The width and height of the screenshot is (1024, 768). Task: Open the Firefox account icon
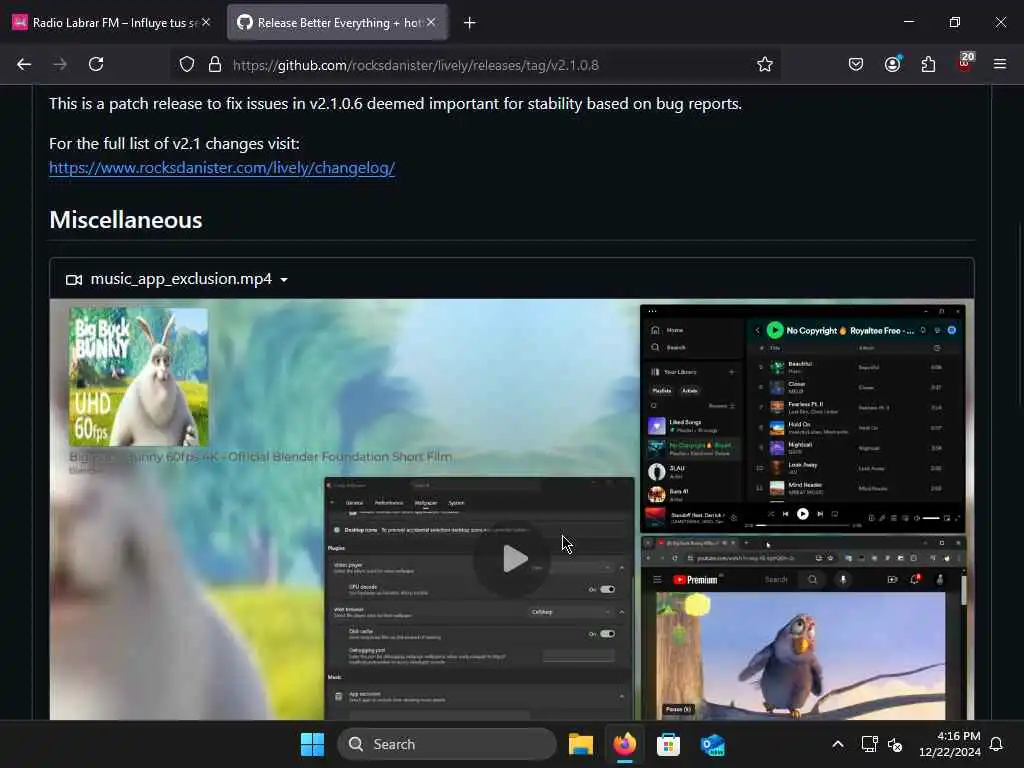coord(892,64)
